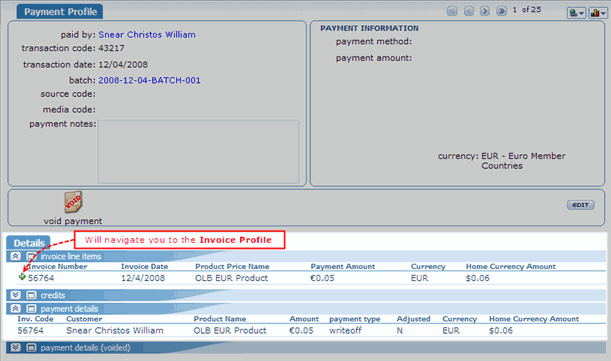The image size is (611, 361).
Task: Click the Adjusted column header
Action: coord(413,319)
